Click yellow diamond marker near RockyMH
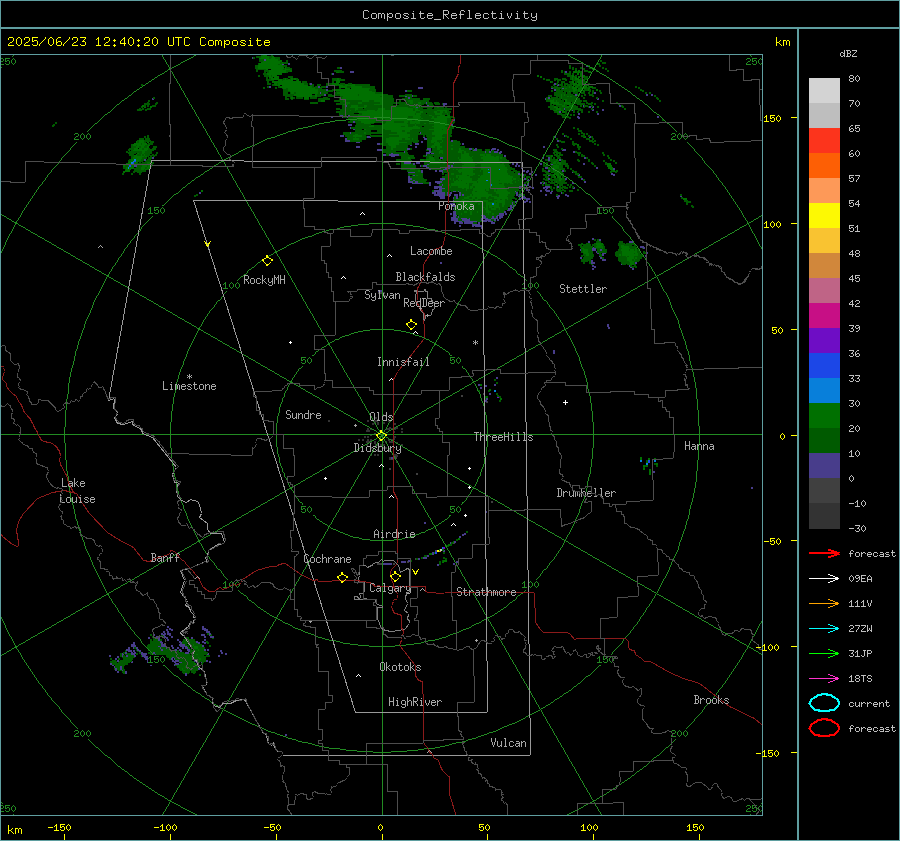The width and height of the screenshot is (900, 841). coord(267,261)
